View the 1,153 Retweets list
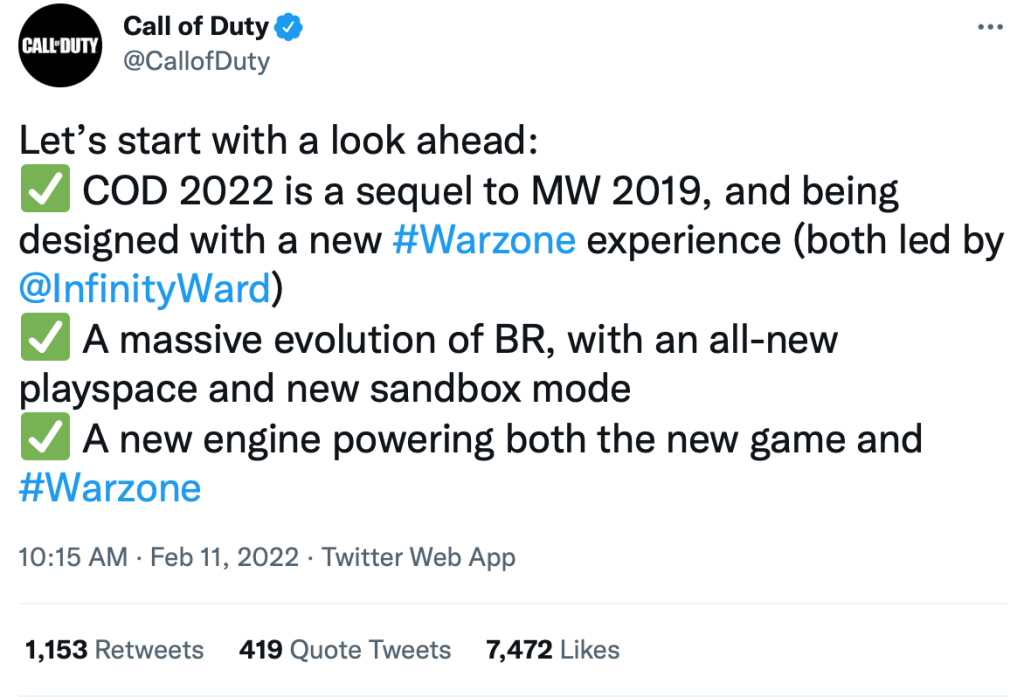This screenshot has width=1024, height=697. [x=113, y=649]
